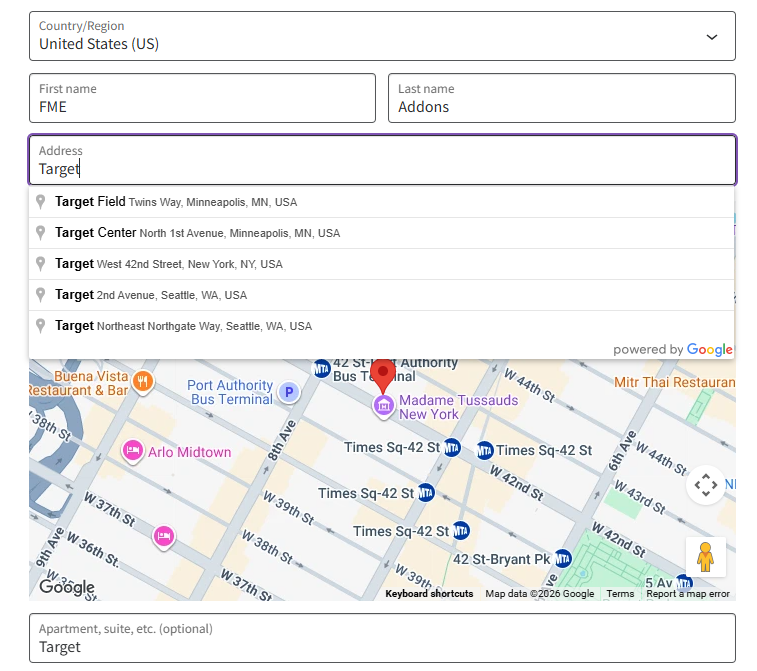Click the Last name field
757x671 pixels.
561,98
